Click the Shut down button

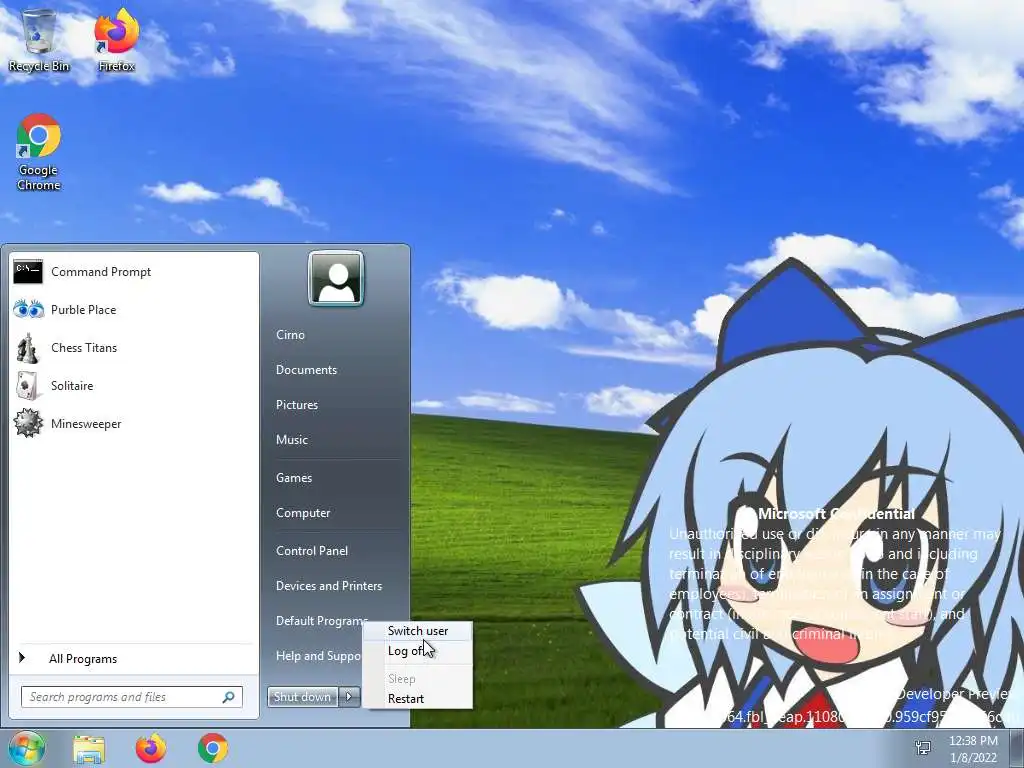coord(303,697)
